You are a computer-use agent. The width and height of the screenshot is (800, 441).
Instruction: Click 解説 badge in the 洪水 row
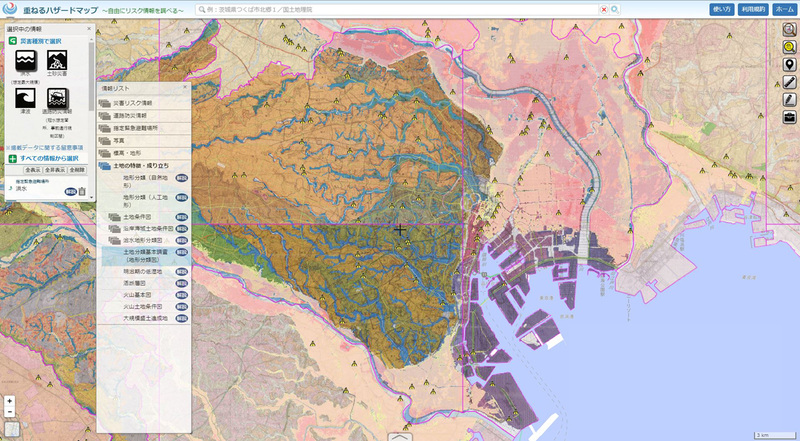[70, 192]
